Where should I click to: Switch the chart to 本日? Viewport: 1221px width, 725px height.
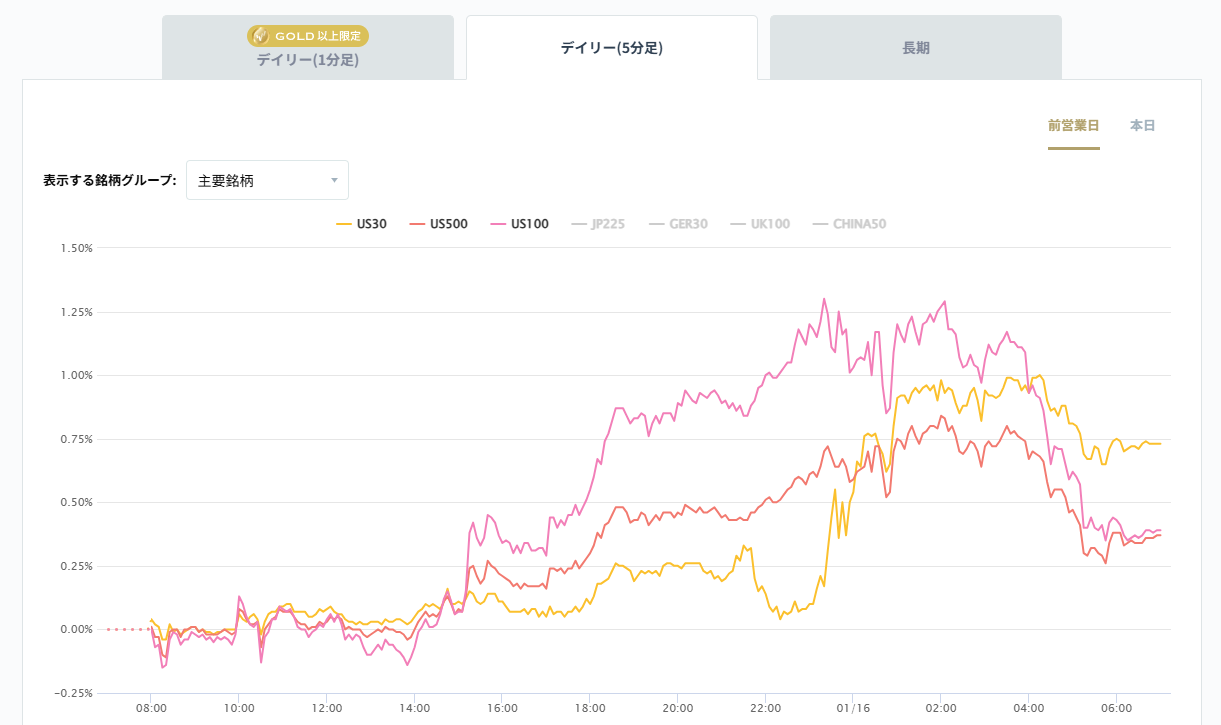pos(1142,126)
